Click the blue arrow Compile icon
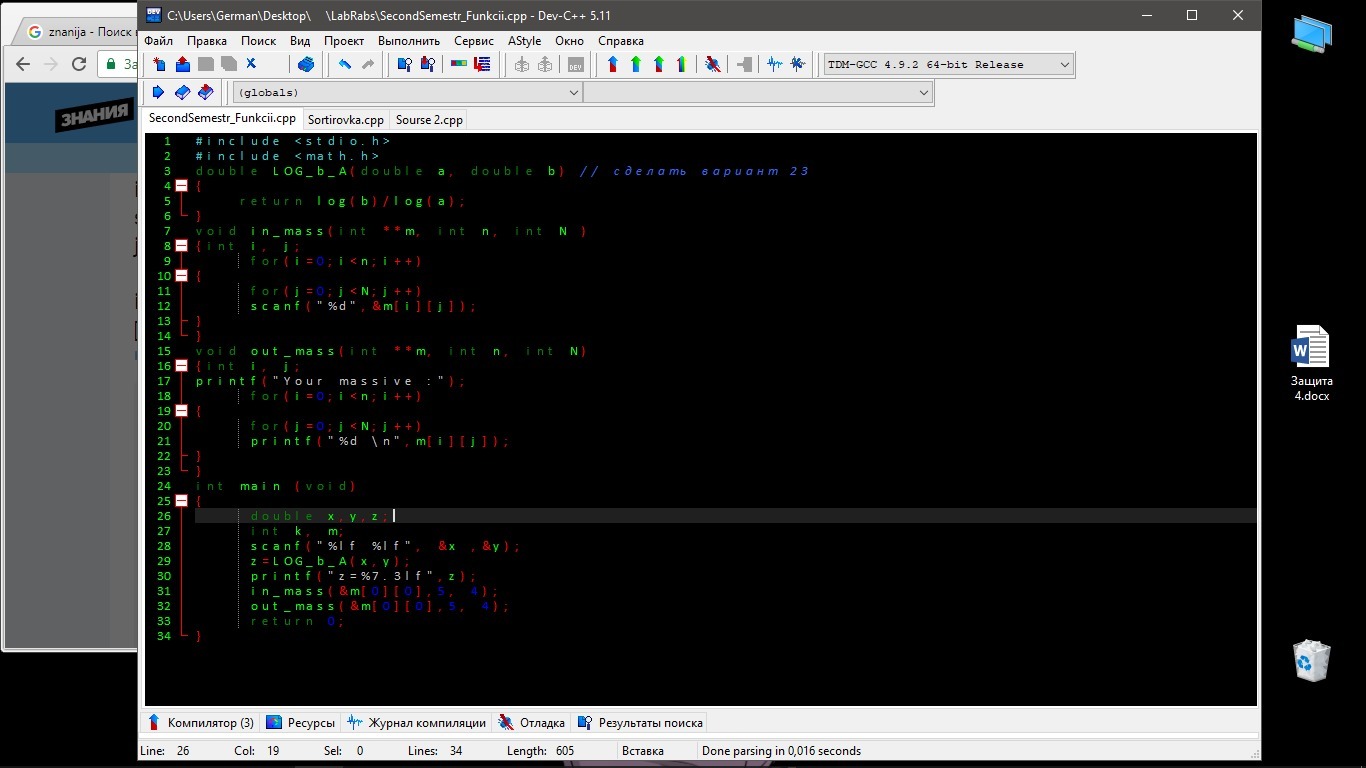 [x=613, y=64]
